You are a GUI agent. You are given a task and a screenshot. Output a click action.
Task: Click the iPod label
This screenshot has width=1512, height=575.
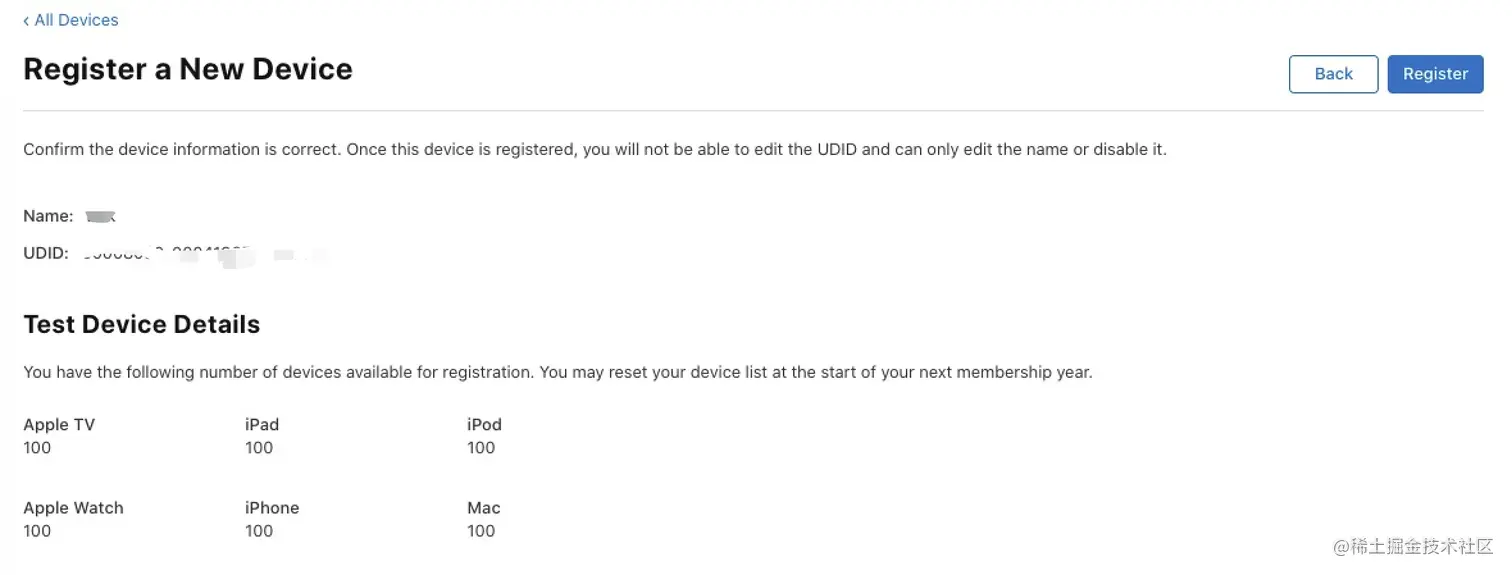[x=484, y=424]
